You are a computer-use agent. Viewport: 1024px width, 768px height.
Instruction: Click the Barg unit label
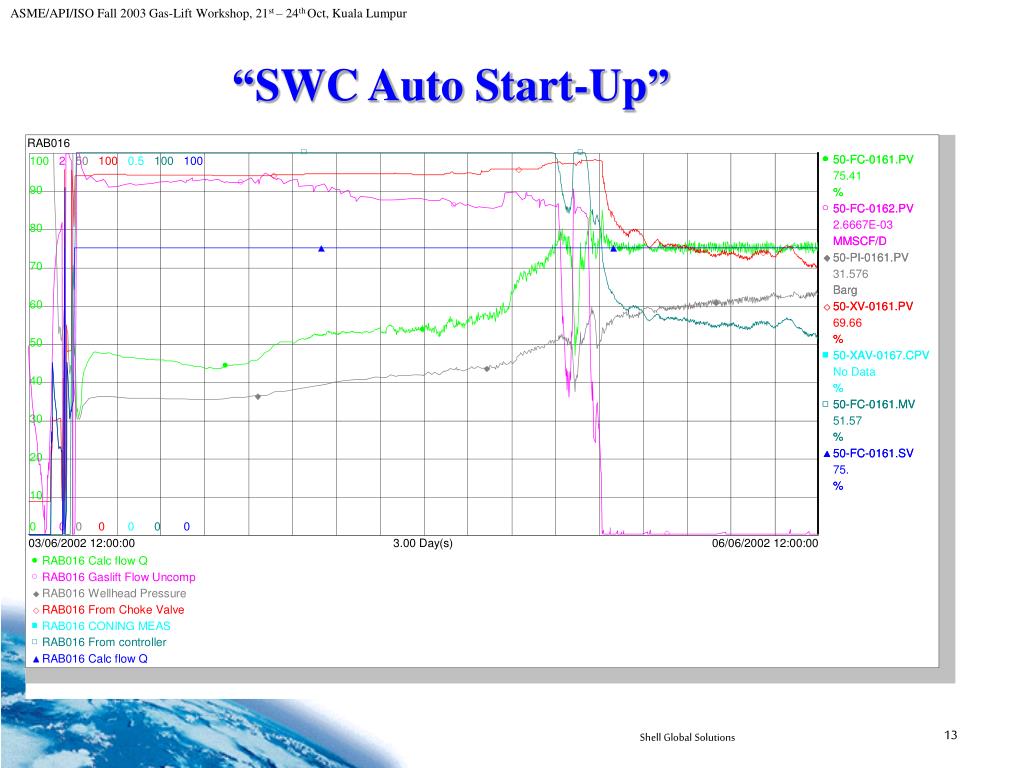845,290
